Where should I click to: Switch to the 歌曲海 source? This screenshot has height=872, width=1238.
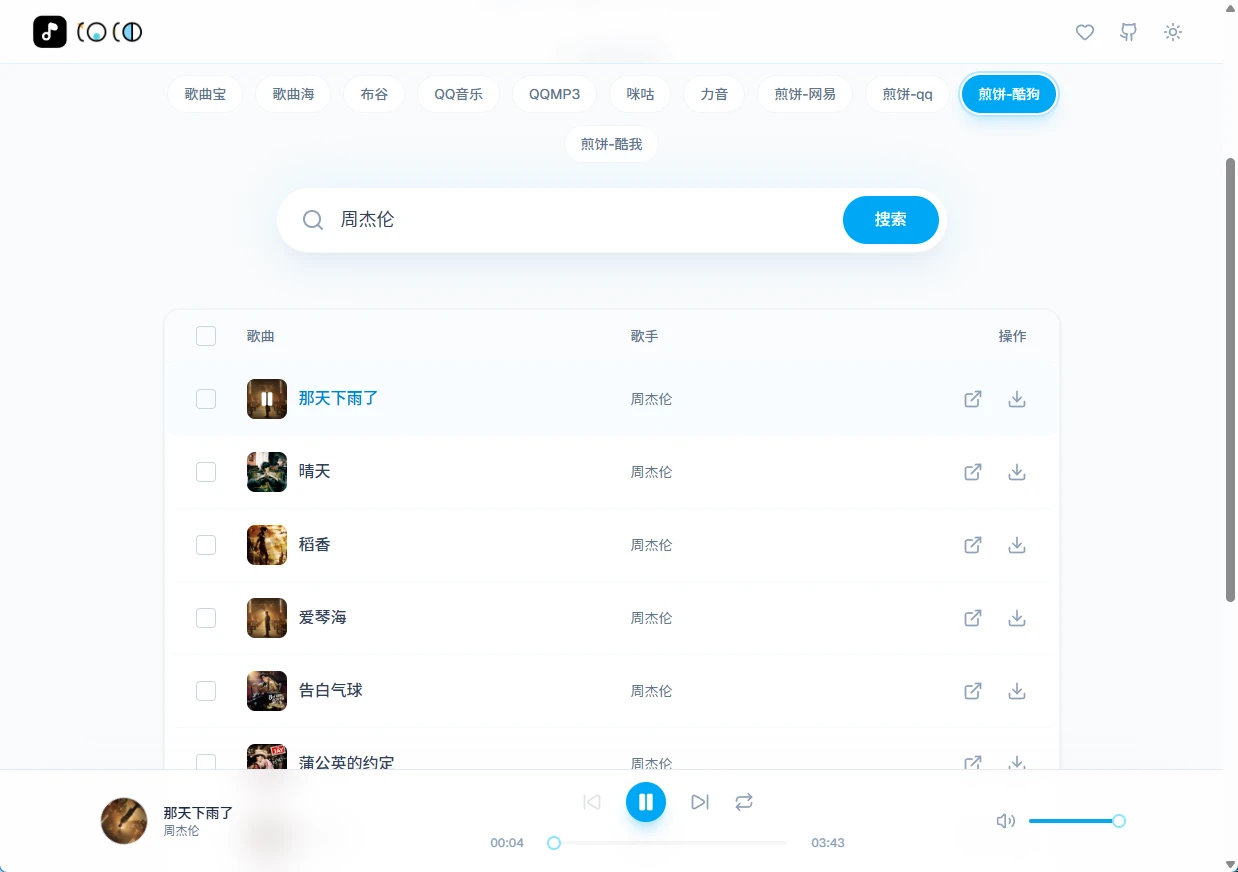coord(293,94)
